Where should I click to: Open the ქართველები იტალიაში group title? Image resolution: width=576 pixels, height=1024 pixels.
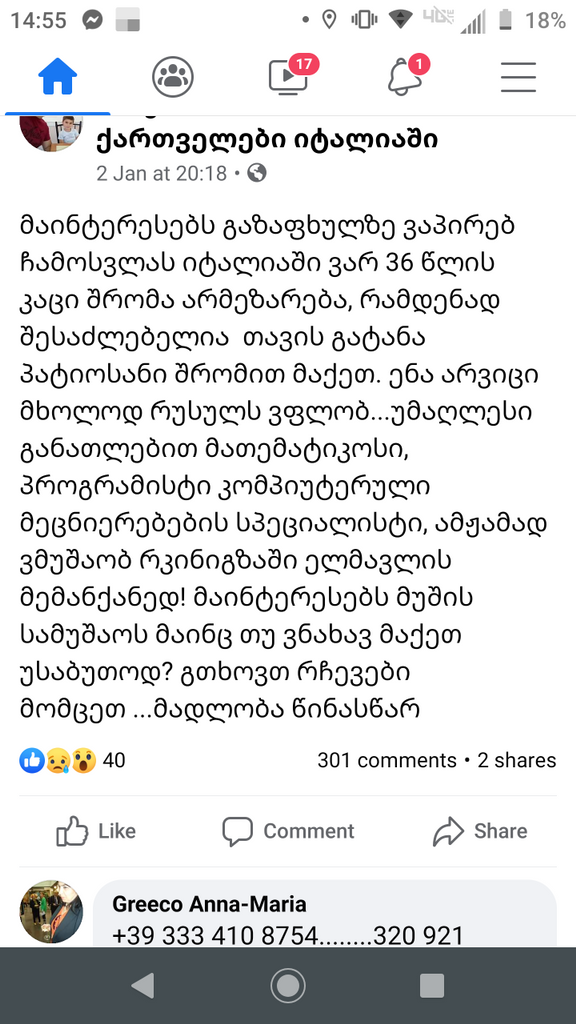click(x=267, y=138)
